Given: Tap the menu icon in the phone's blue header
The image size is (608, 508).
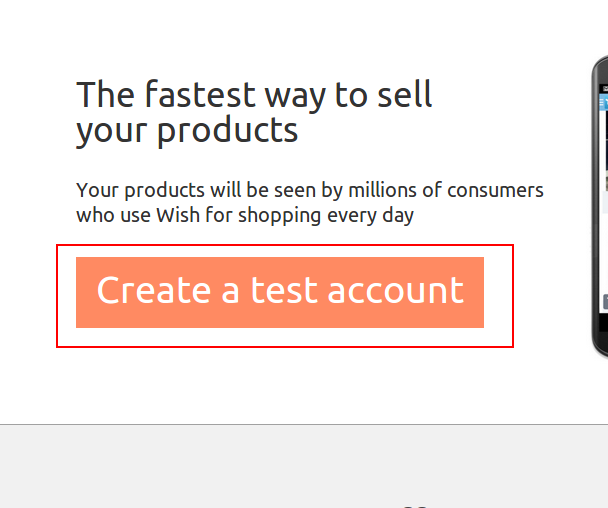Looking at the screenshot, I should tap(603, 99).
